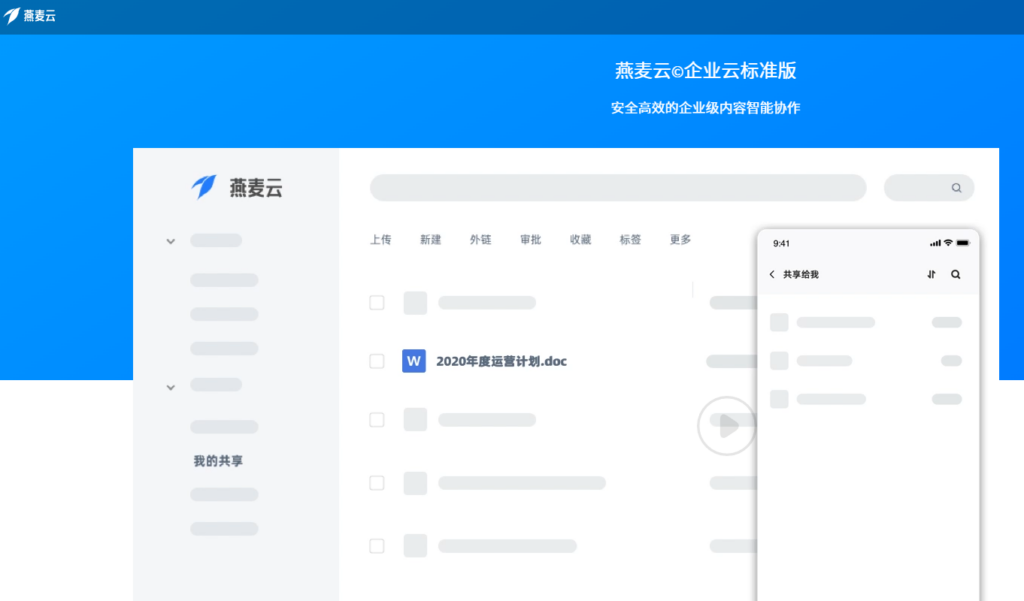
Task: Open the 外链 toolbar item
Action: pyautogui.click(x=480, y=240)
